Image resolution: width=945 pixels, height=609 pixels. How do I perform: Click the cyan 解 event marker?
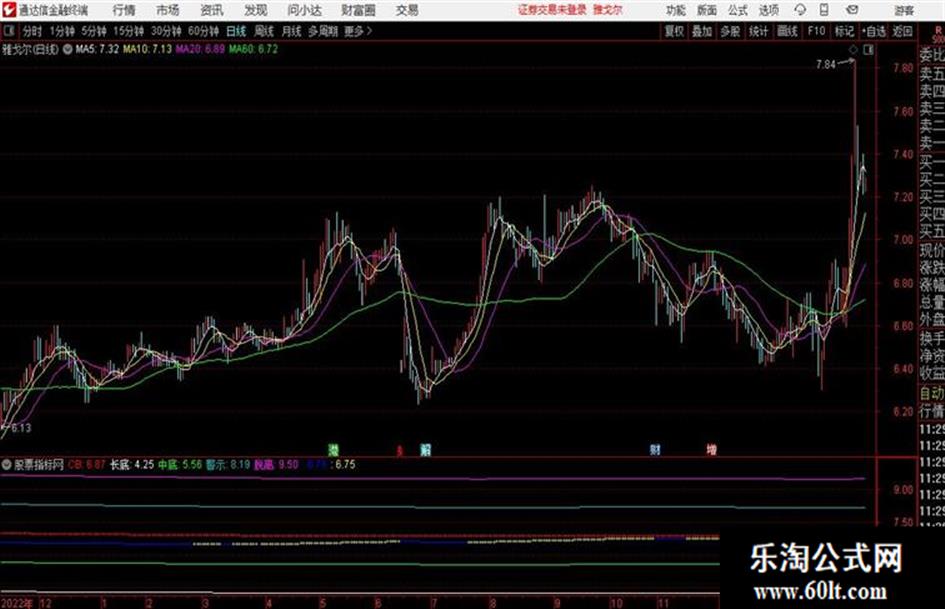(x=425, y=449)
